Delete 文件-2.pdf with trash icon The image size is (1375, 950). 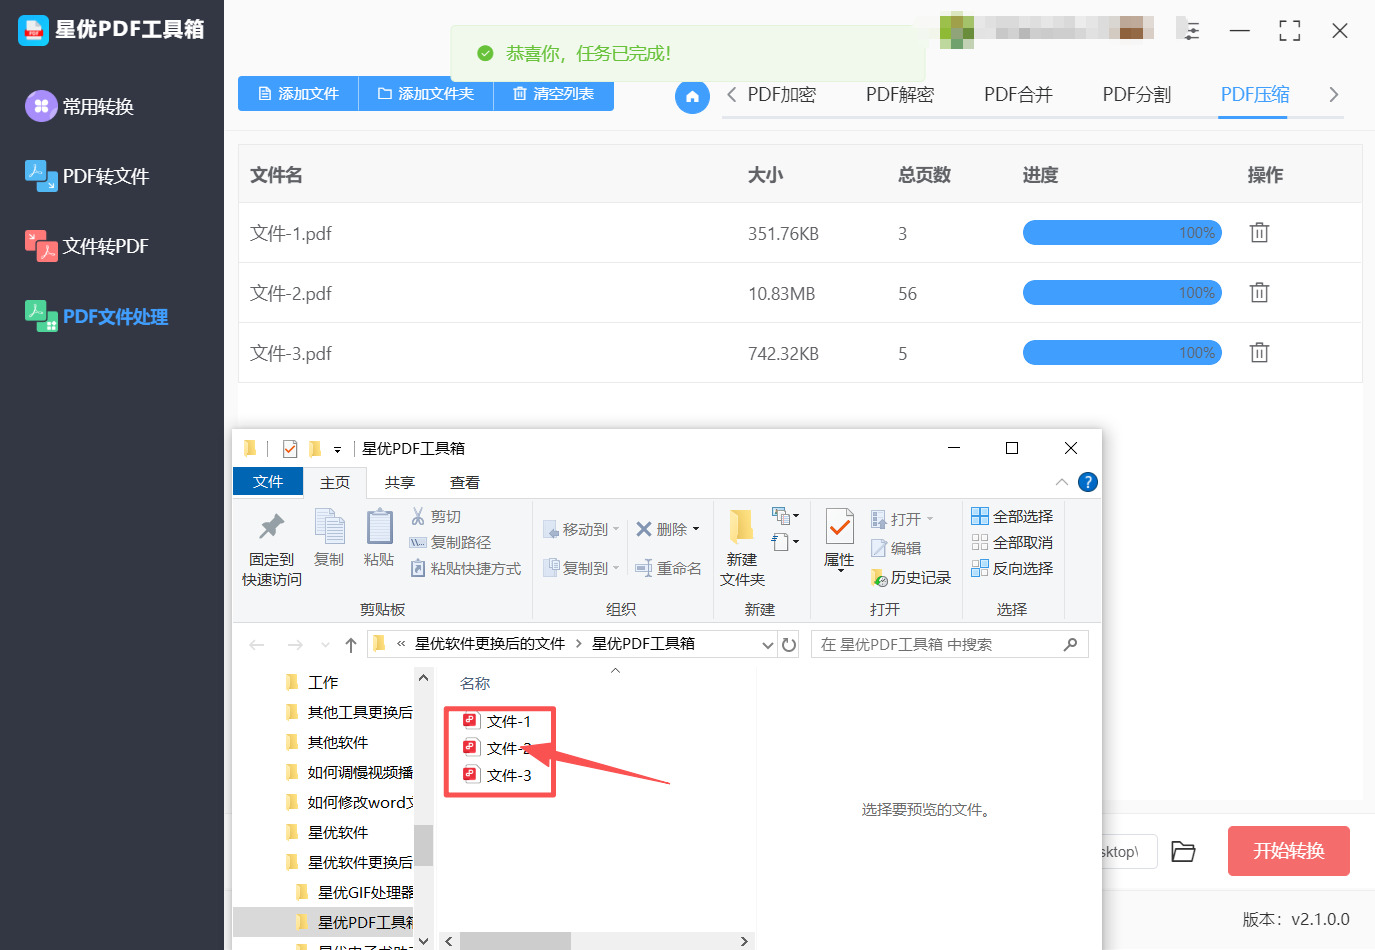[x=1259, y=292]
